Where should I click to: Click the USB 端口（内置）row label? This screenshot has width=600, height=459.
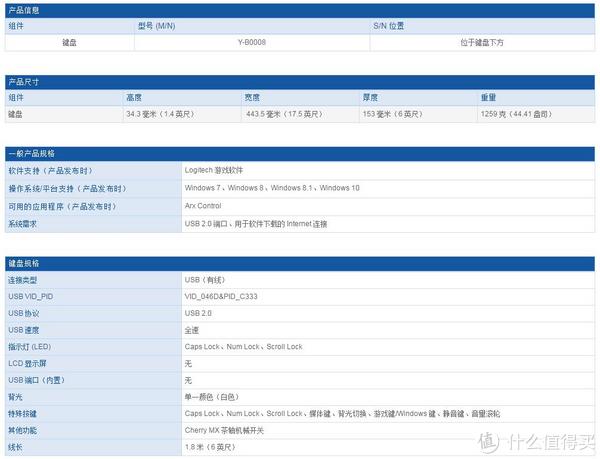click(36, 380)
